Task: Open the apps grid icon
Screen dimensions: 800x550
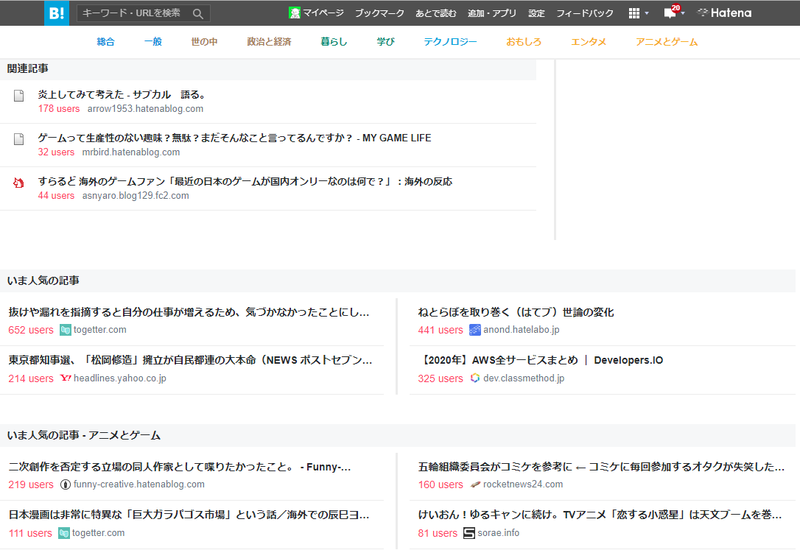Action: [634, 13]
